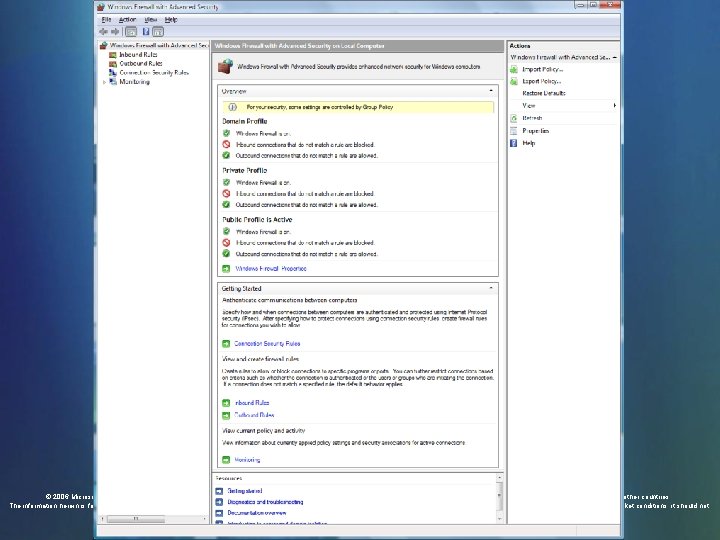Collapse the Overview section

click(491, 91)
